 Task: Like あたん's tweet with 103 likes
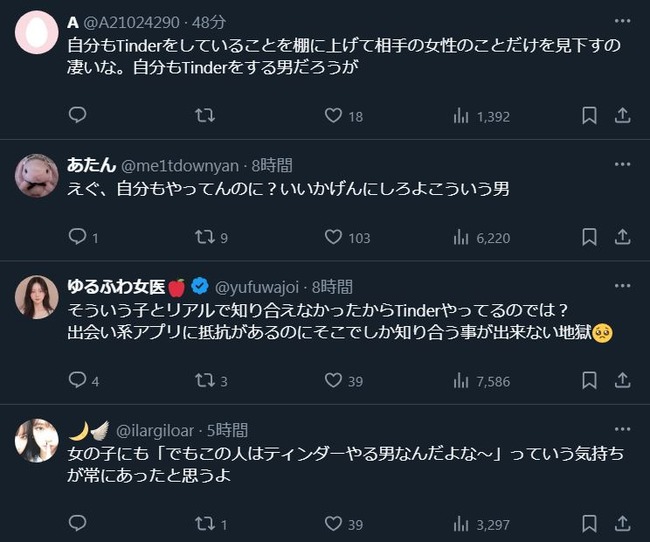point(334,237)
